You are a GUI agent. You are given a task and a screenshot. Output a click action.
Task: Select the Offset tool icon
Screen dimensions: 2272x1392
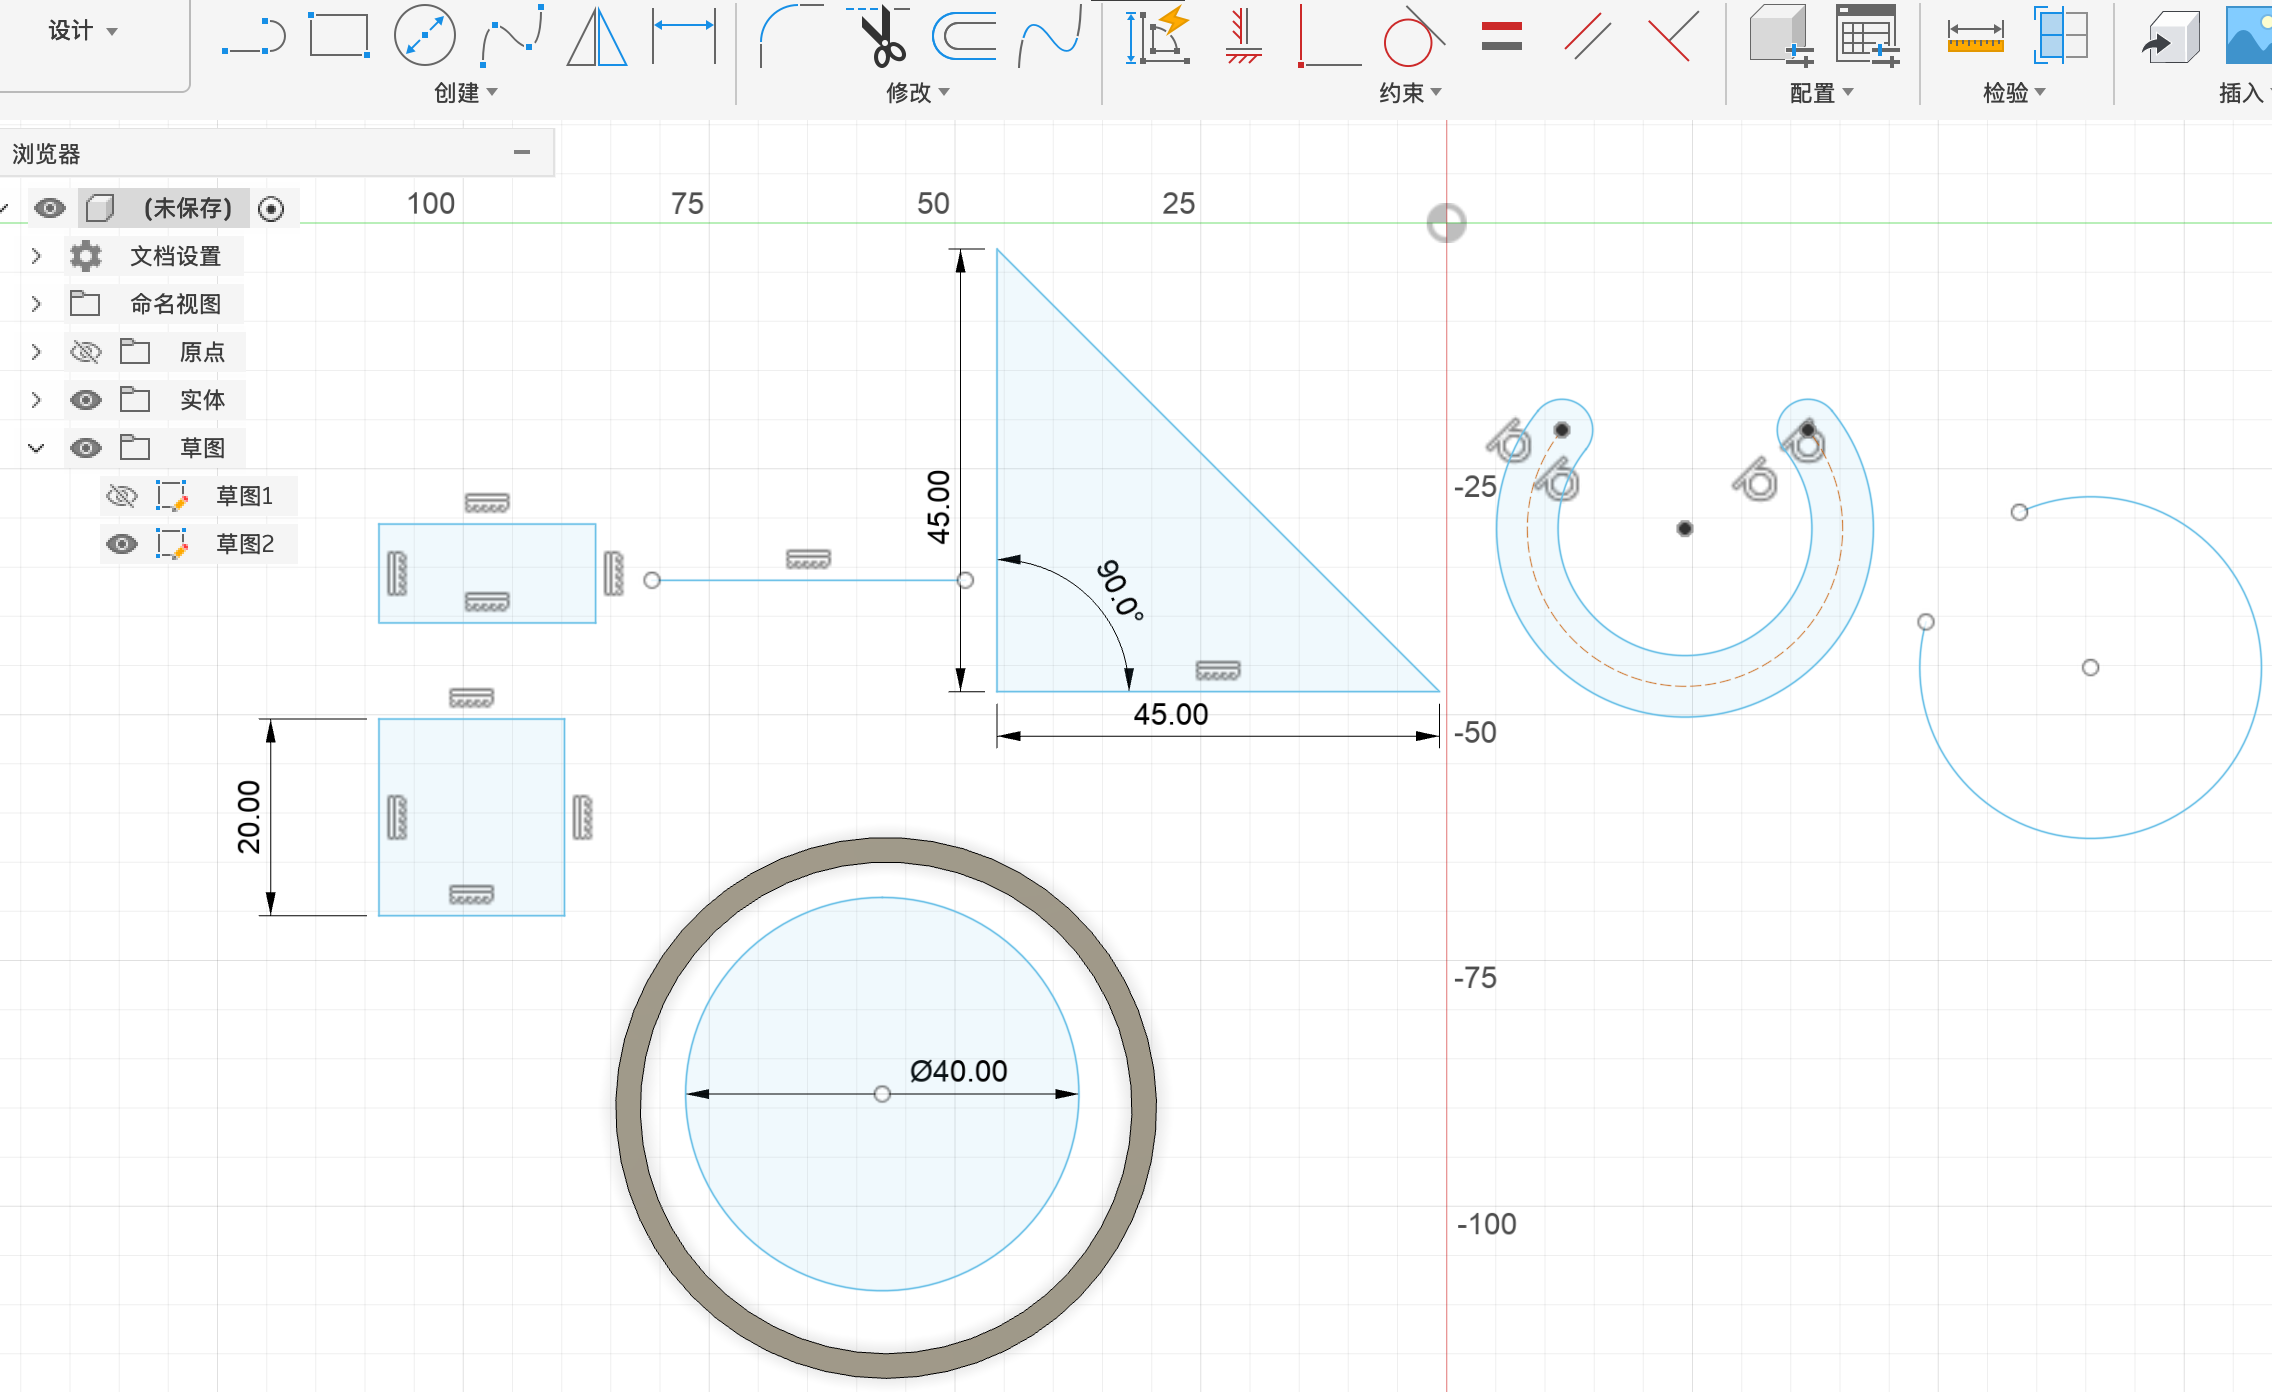[x=964, y=38]
